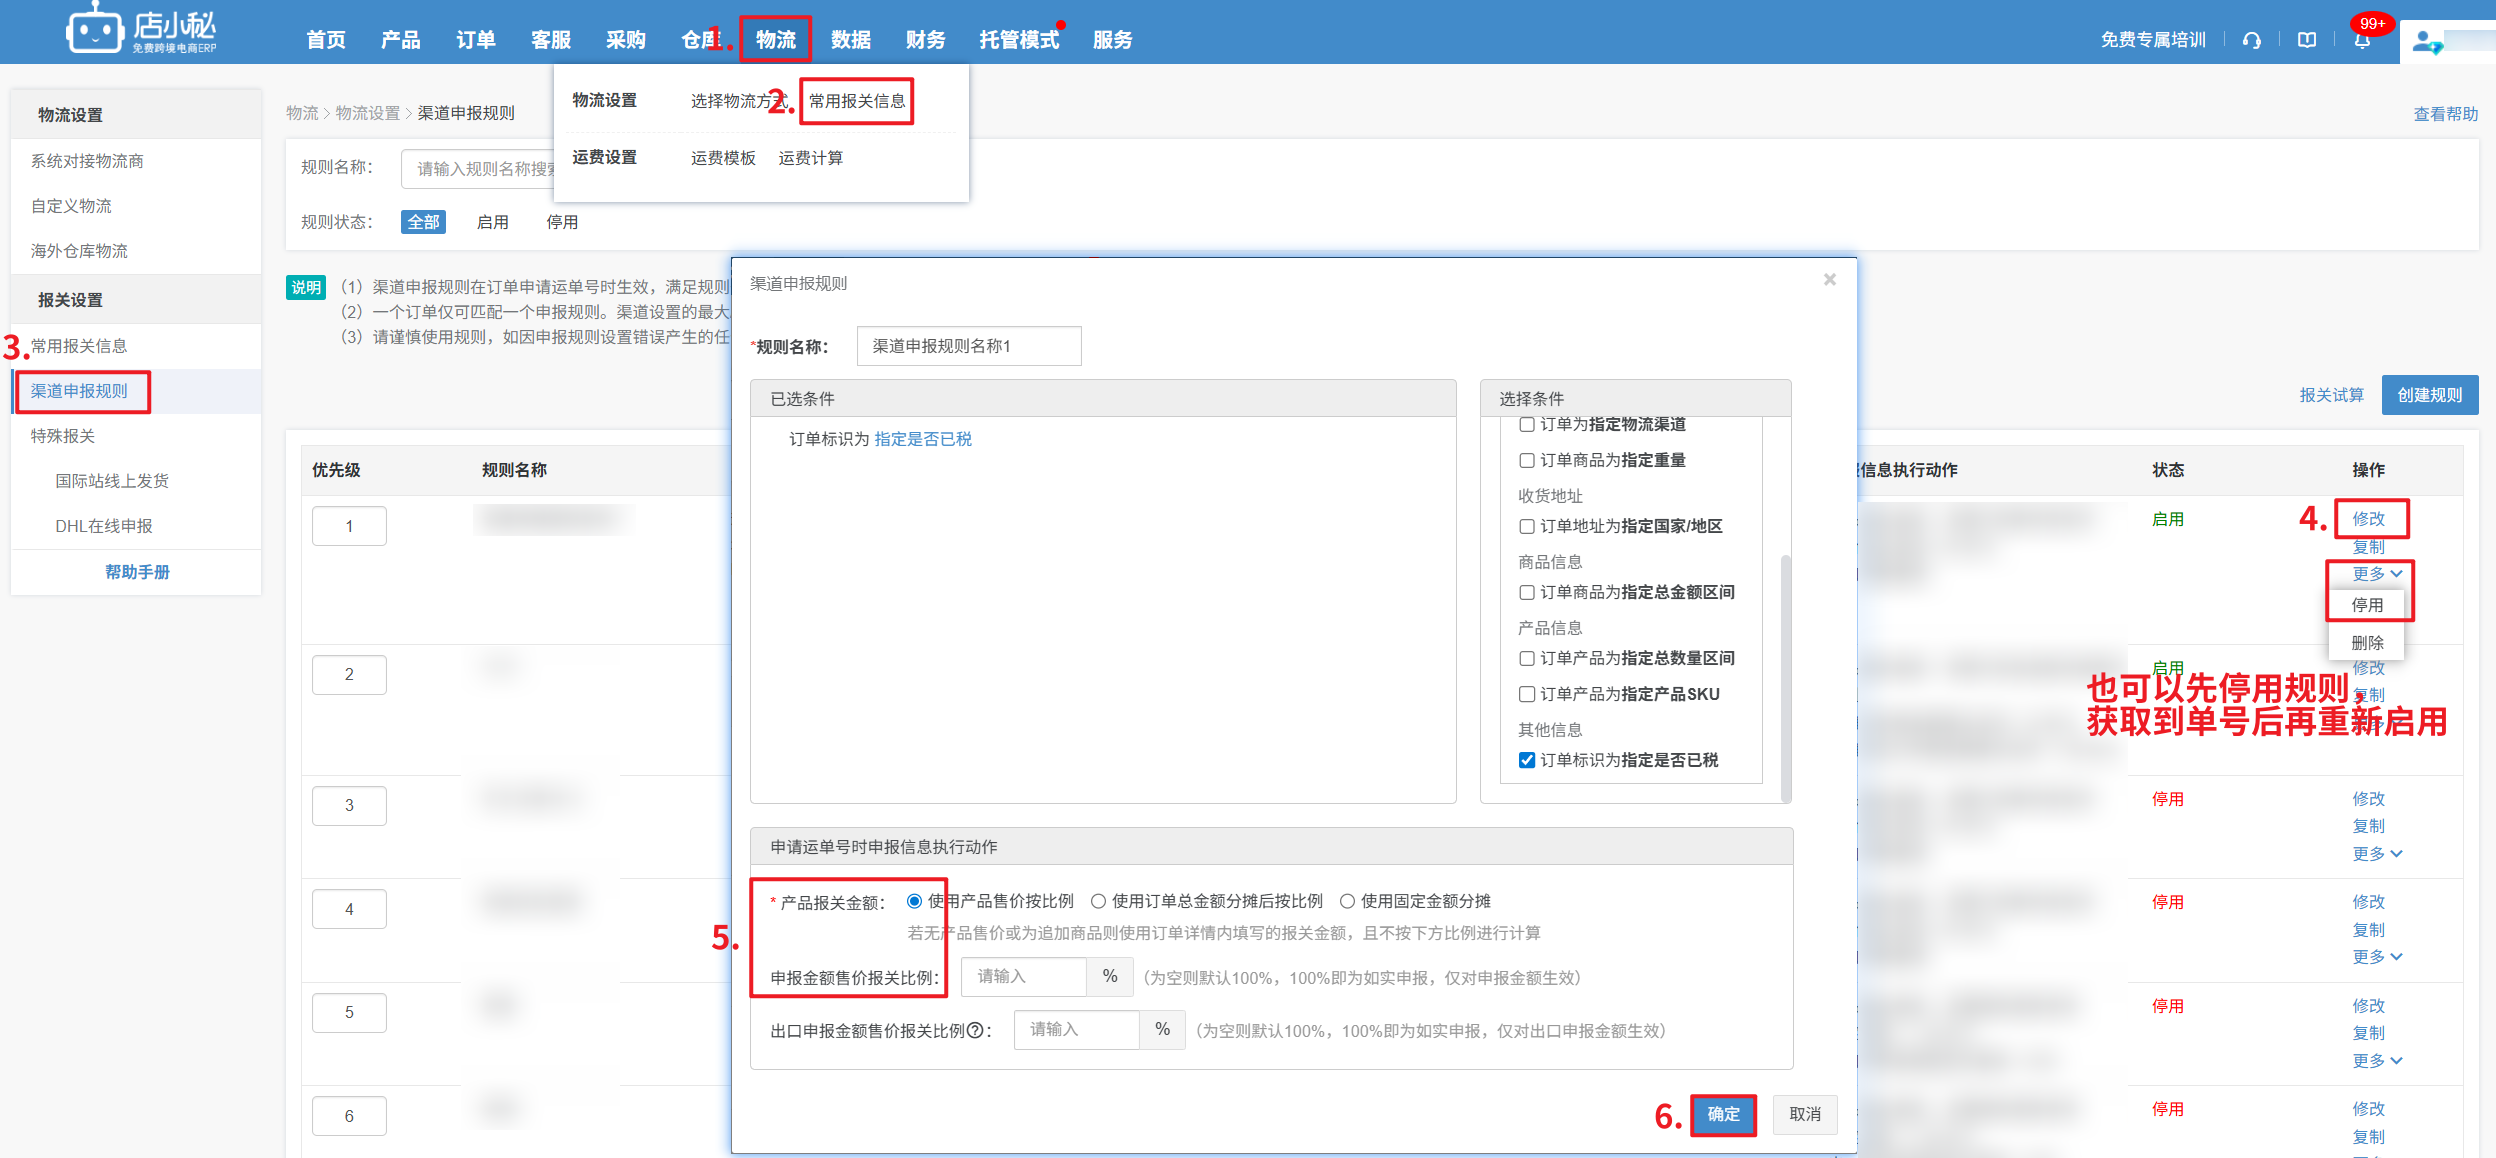Expand 更多 dropdown for priority 3 rule
Screen dimensions: 2496x1158
click(2376, 853)
